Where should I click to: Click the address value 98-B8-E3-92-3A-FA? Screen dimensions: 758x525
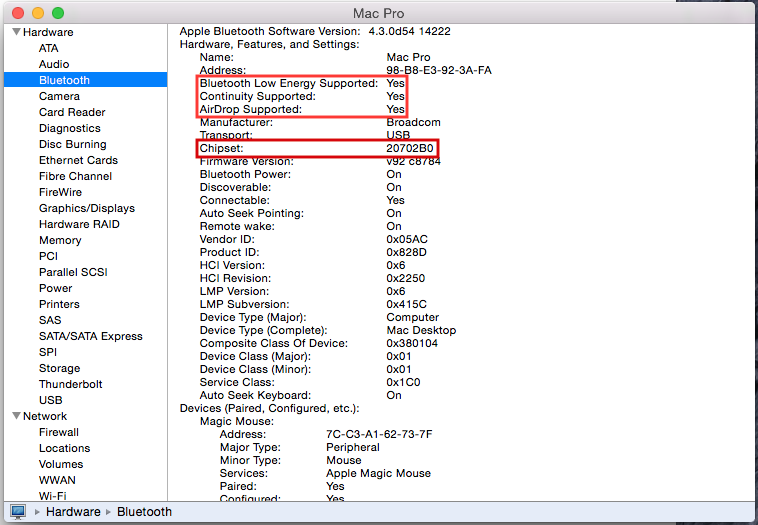point(439,70)
